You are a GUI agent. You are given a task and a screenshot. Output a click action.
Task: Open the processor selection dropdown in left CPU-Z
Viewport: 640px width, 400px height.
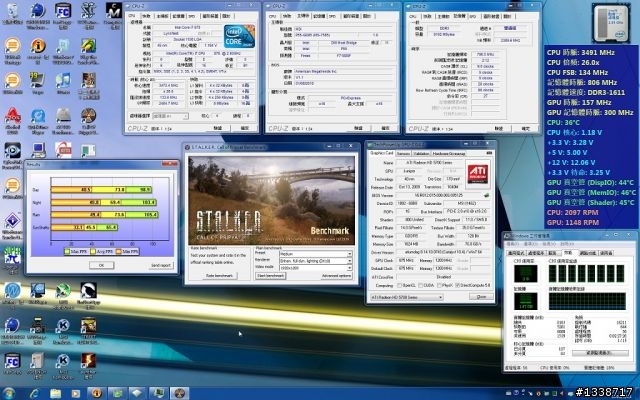170,116
